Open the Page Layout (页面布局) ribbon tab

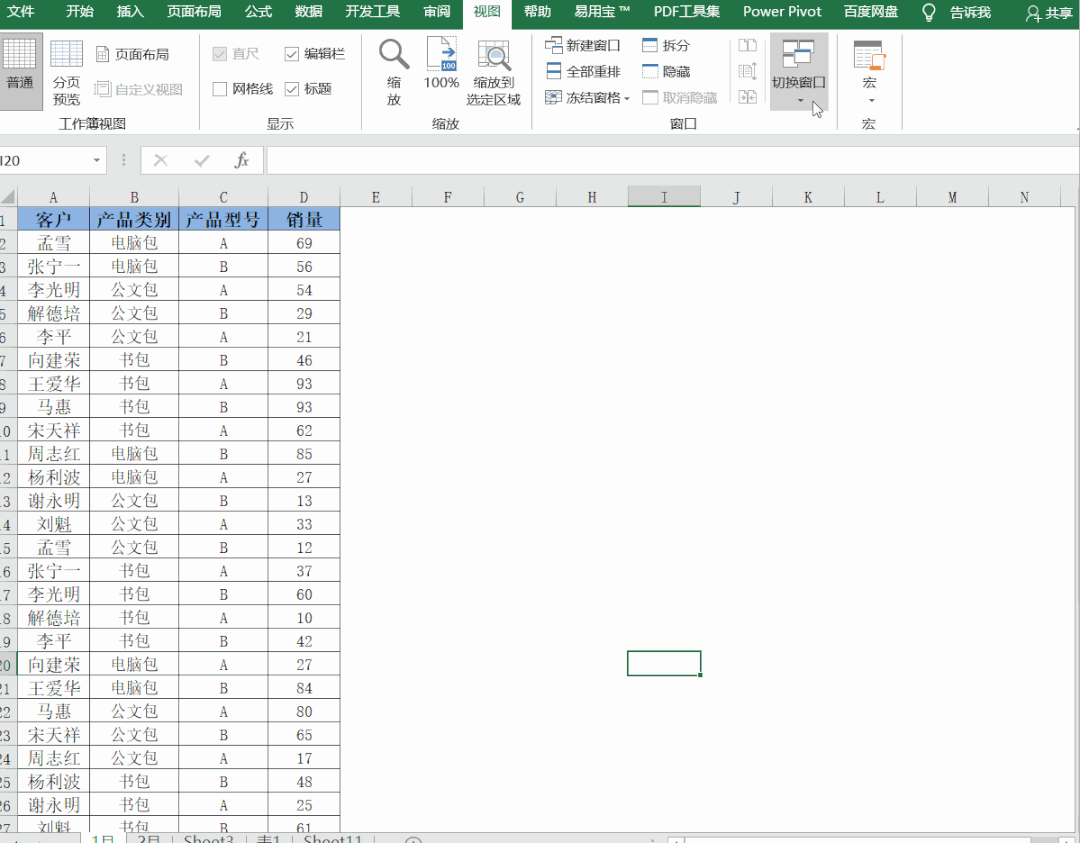[x=194, y=12]
